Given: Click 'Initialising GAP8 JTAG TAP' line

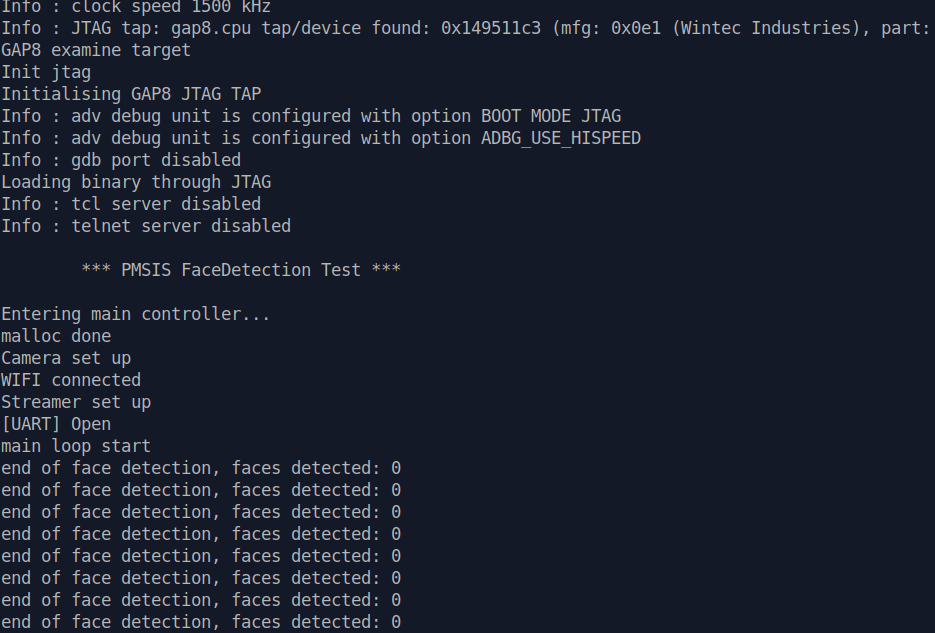Looking at the screenshot, I should [131, 94].
